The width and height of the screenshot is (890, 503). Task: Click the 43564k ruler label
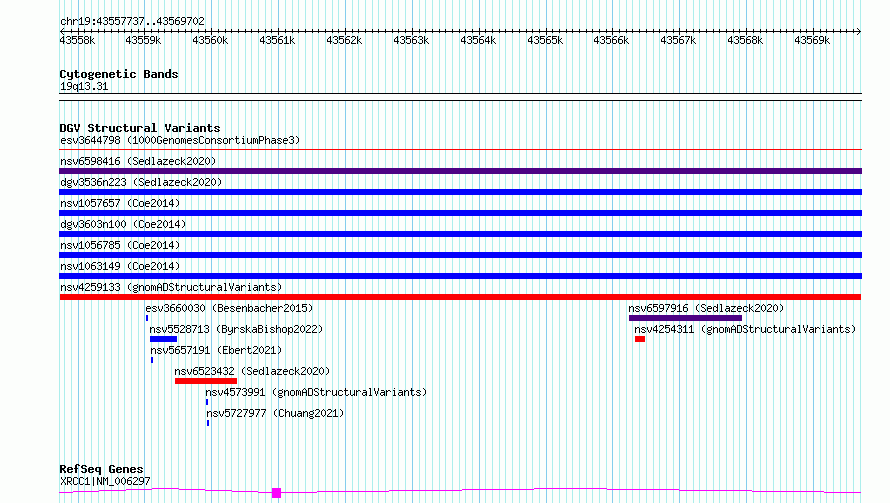point(478,40)
